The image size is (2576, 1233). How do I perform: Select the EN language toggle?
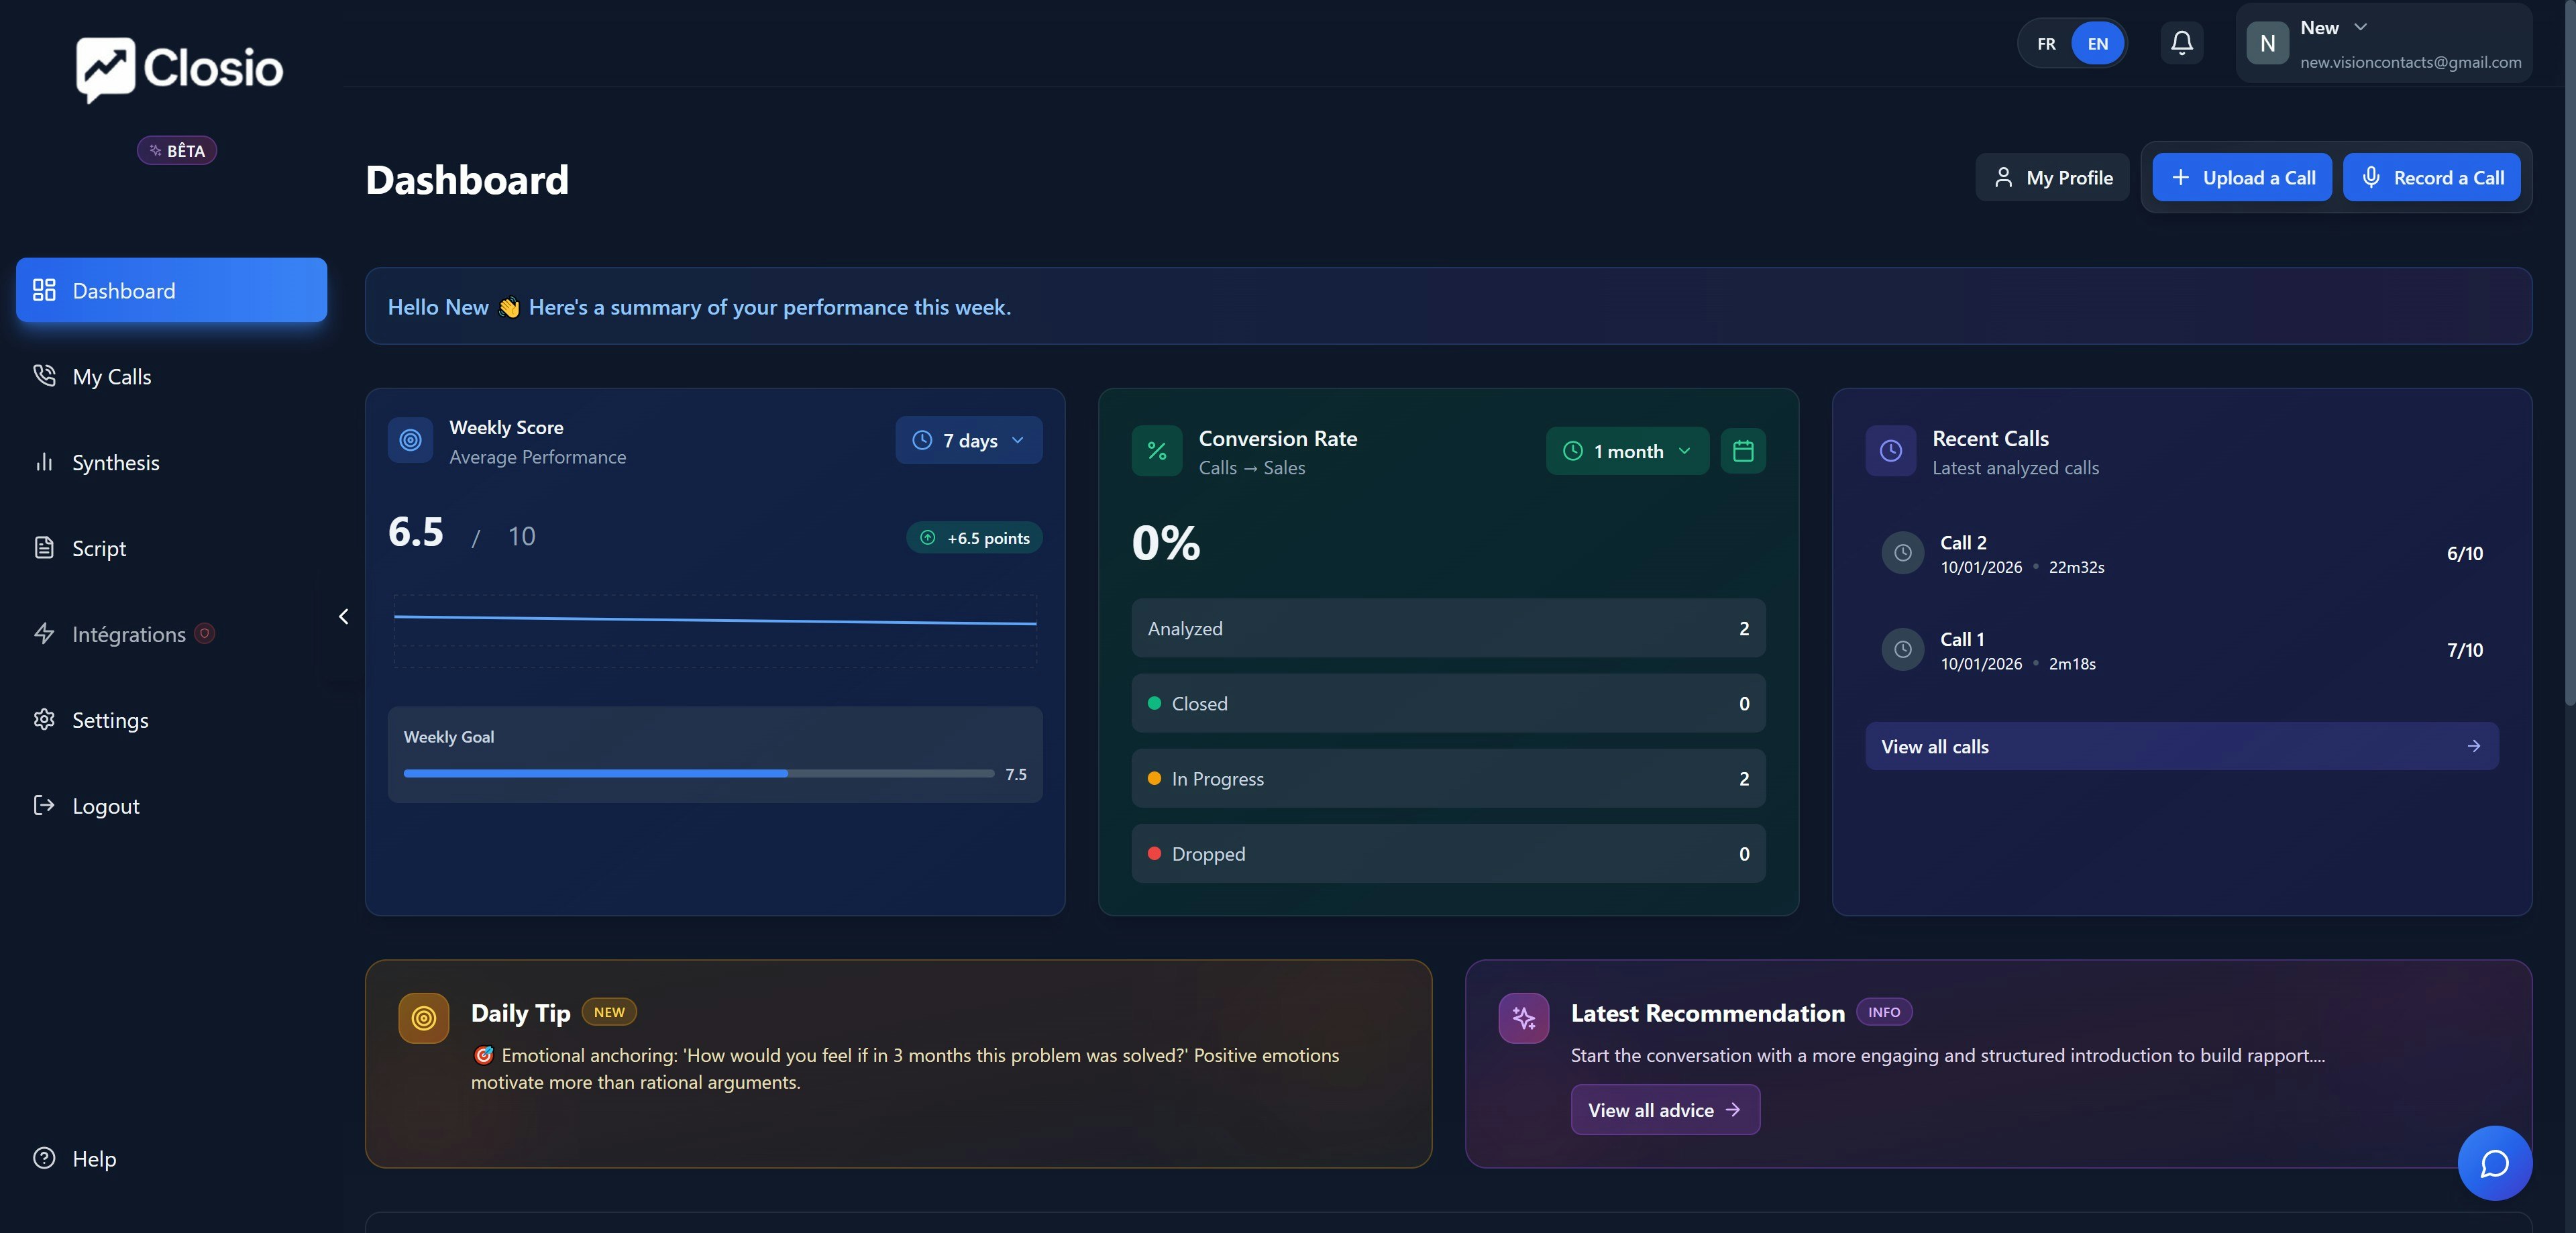coord(2097,44)
